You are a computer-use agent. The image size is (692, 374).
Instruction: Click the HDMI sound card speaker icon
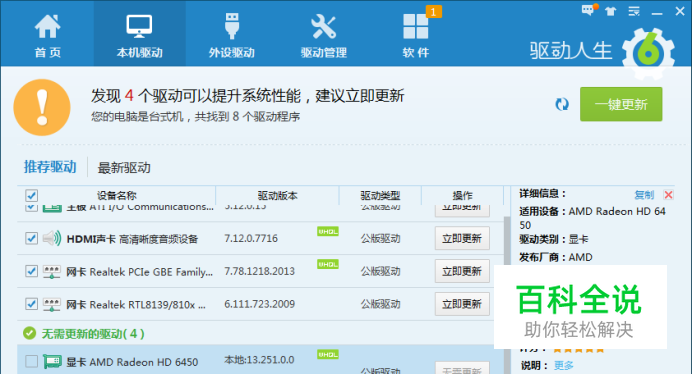click(52, 238)
